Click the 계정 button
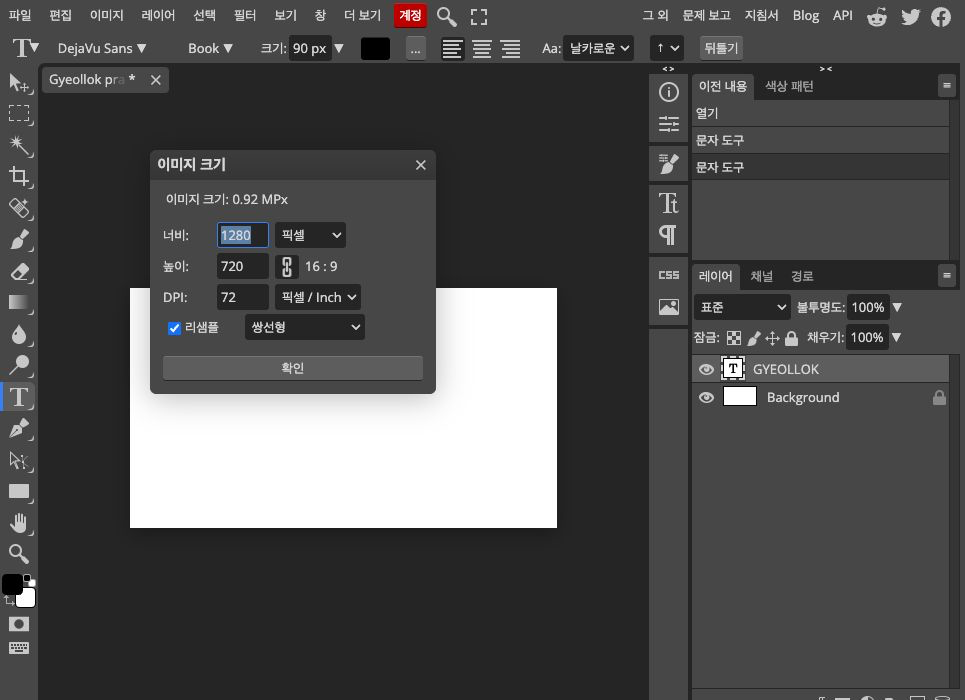Screen dimensions: 965x700 410,15
